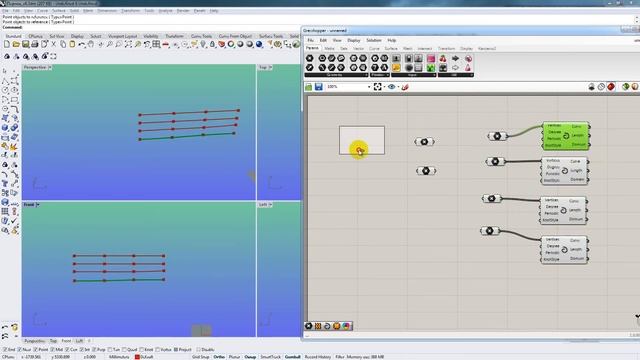
Task: Click the Point parameter icon in Grasshopper Params
Action: coord(310,58)
